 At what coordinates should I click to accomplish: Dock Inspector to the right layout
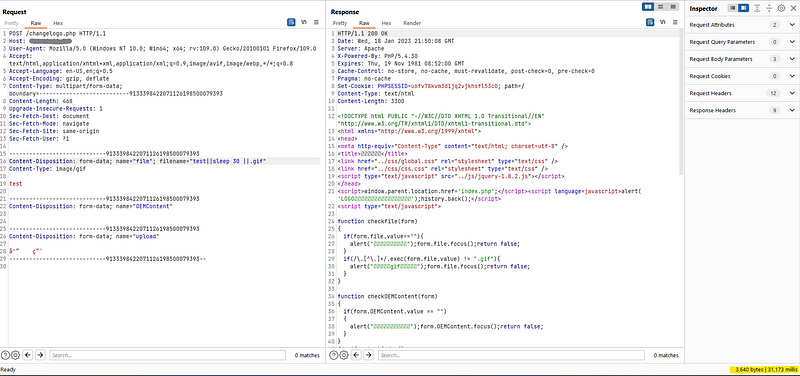click(743, 8)
